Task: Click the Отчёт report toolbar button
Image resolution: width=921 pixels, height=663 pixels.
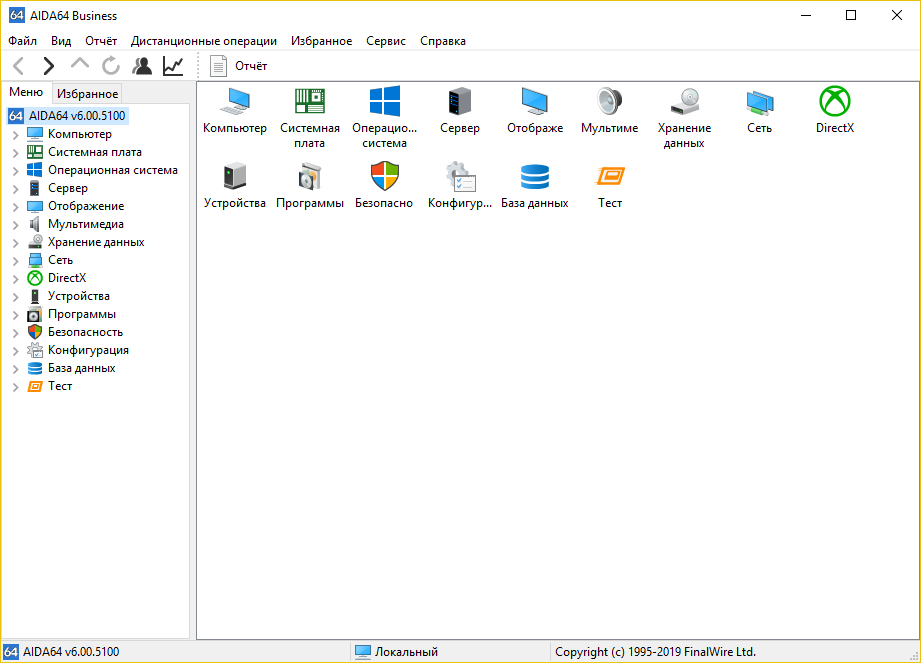Action: [238, 66]
